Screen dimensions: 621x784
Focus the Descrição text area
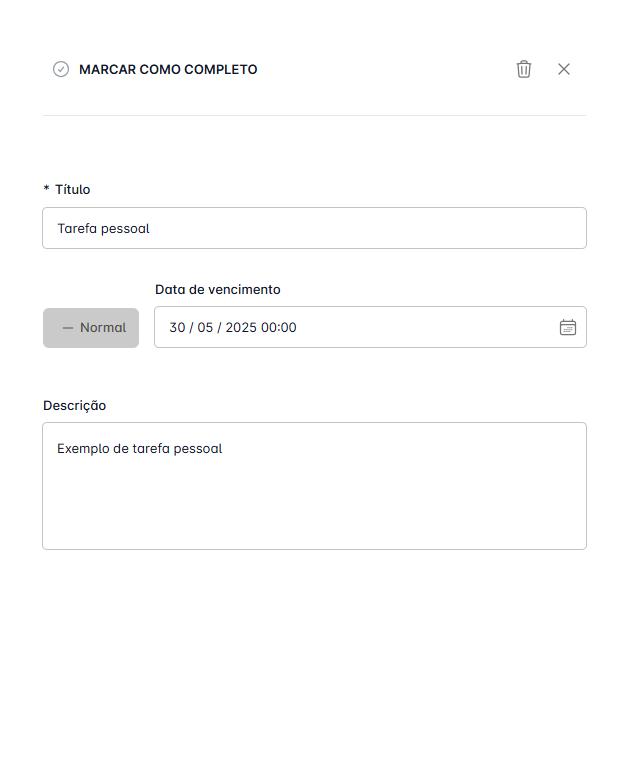(x=314, y=486)
